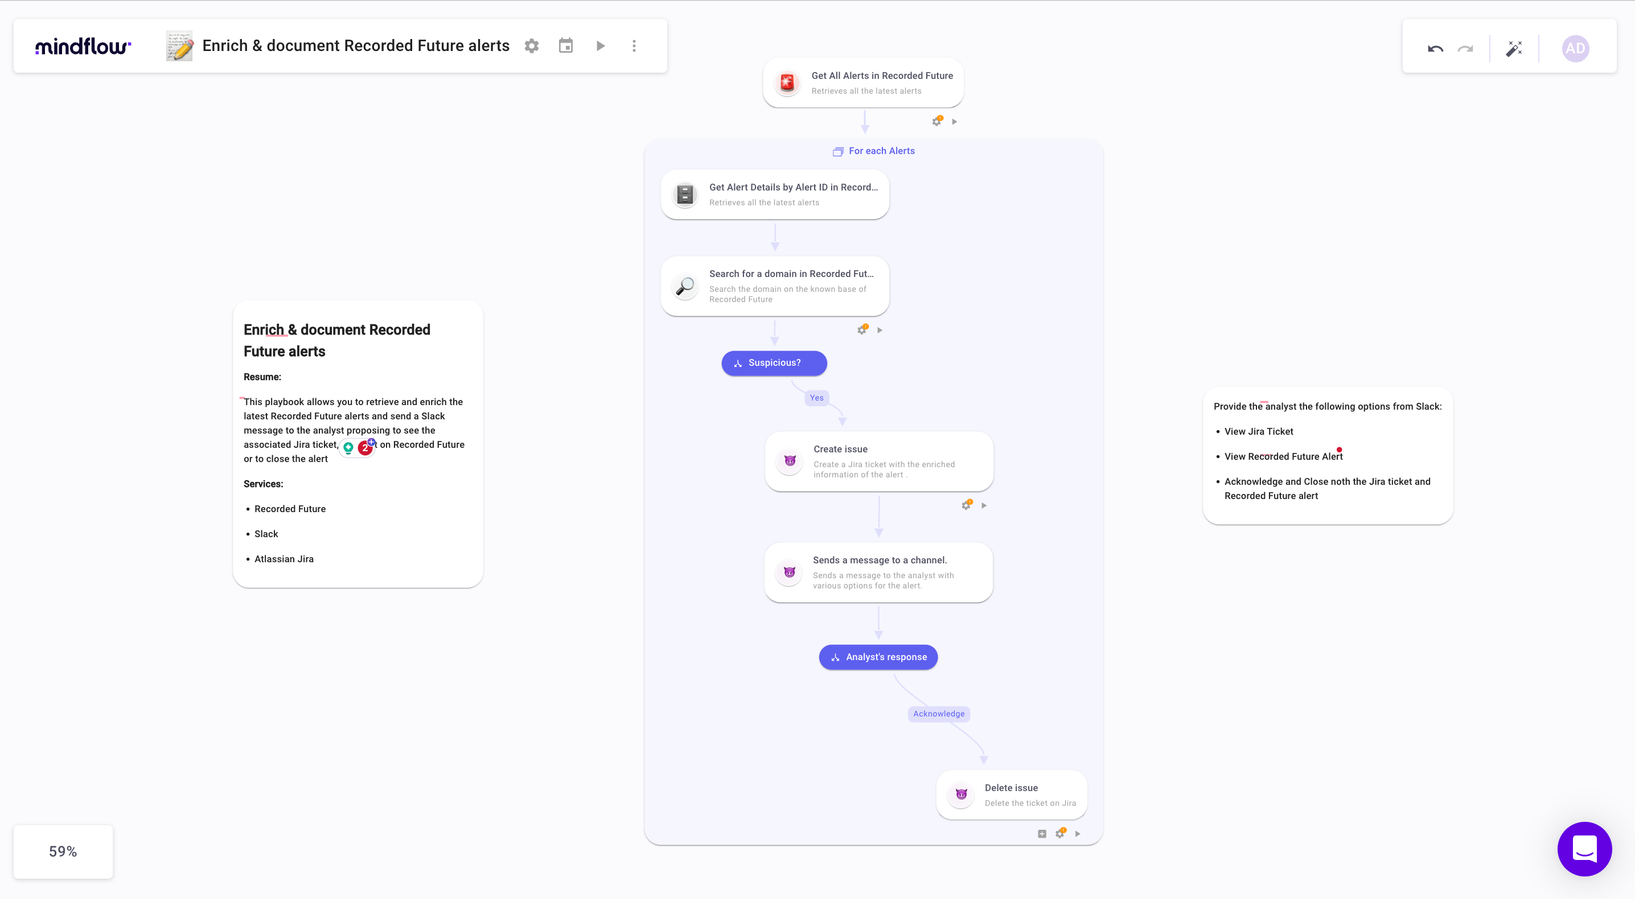Select the Create issue node

coord(879,461)
